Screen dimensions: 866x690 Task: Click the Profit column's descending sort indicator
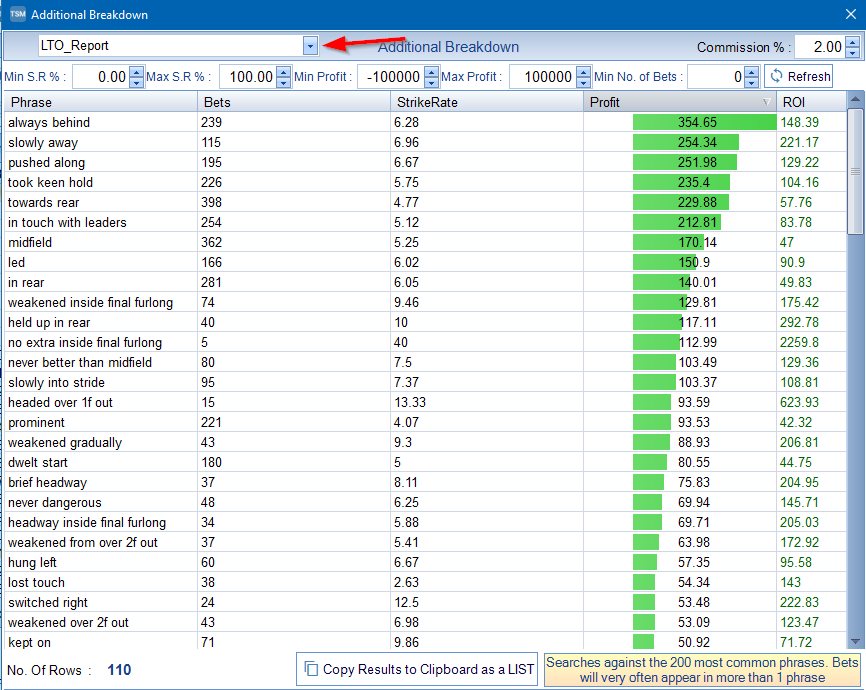coord(766,101)
